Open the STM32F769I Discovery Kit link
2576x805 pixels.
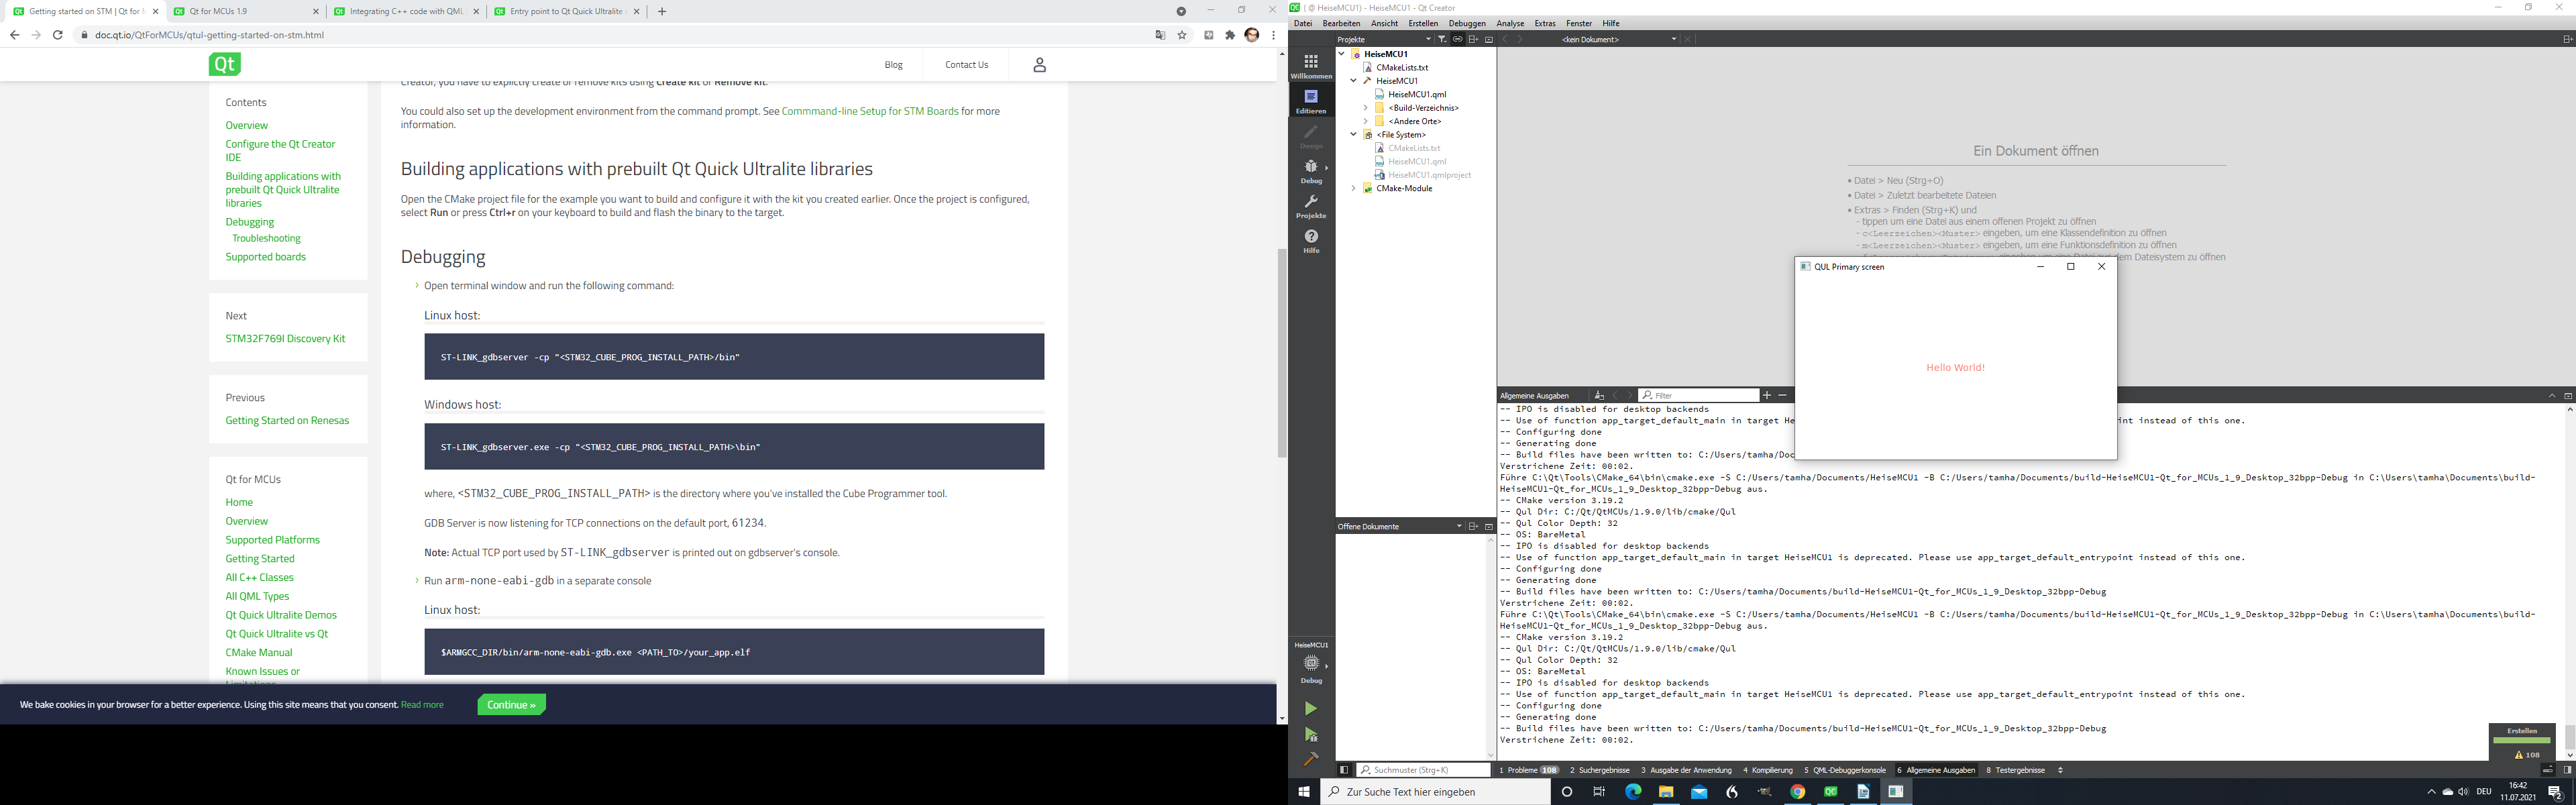tap(285, 339)
